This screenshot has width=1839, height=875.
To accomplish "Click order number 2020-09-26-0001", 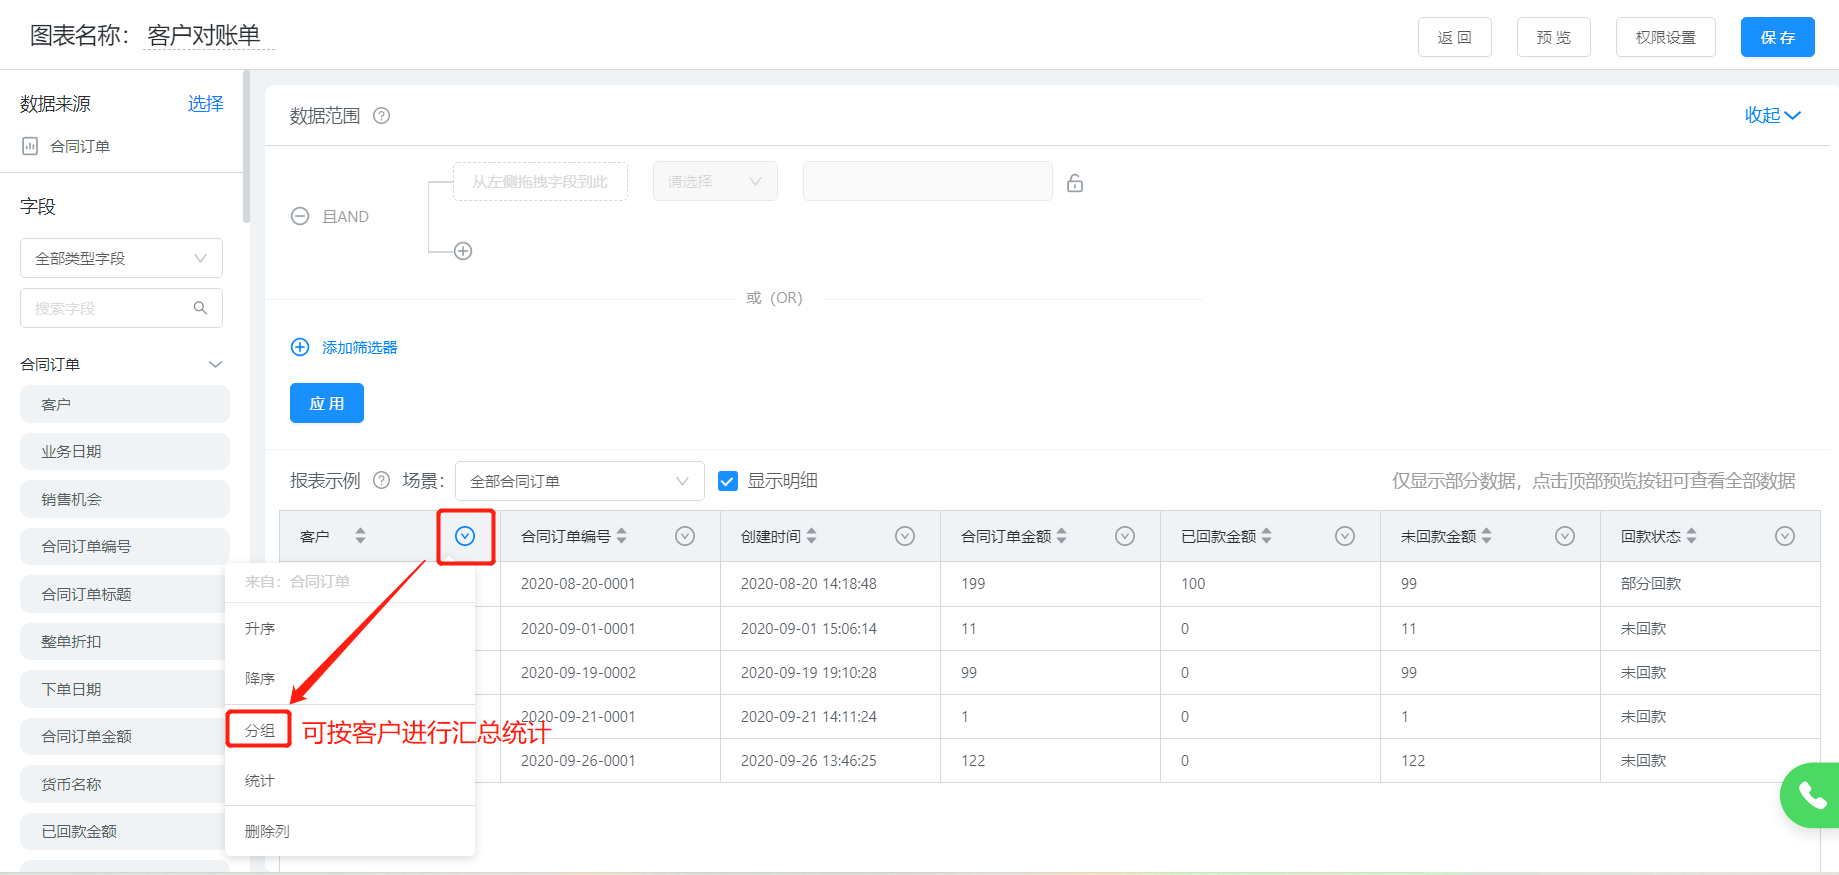I will point(578,761).
